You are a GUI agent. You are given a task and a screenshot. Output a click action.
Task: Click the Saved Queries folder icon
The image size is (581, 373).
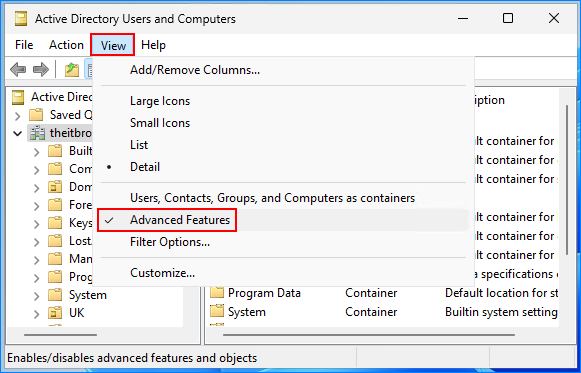tap(36, 115)
